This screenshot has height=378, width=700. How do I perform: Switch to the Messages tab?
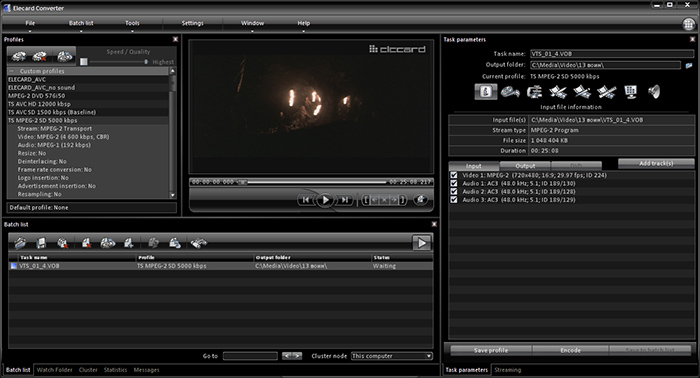[146, 370]
